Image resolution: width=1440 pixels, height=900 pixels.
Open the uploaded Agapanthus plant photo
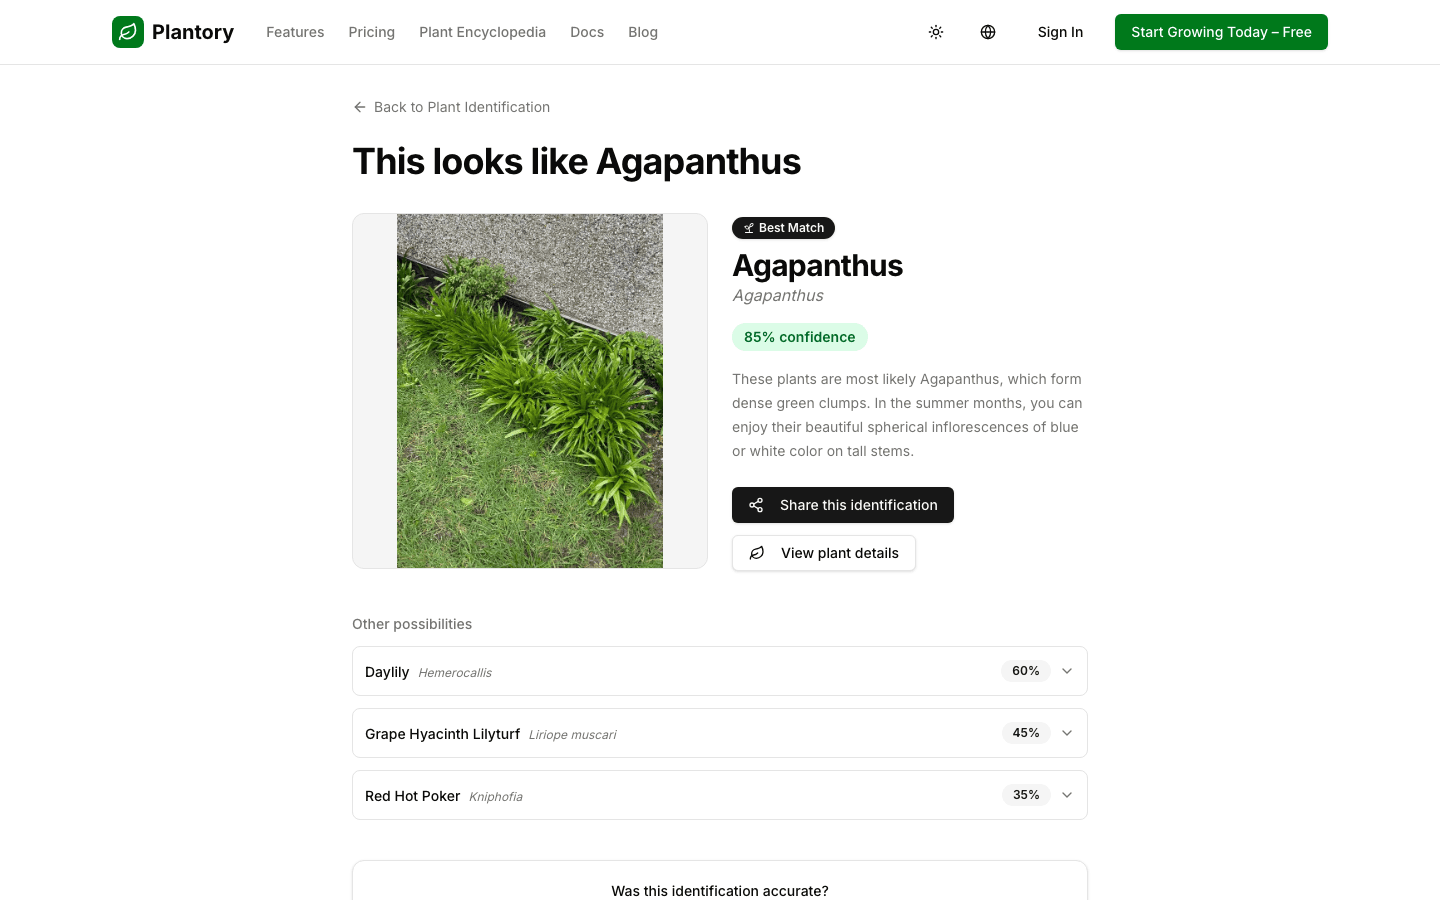tap(530, 391)
